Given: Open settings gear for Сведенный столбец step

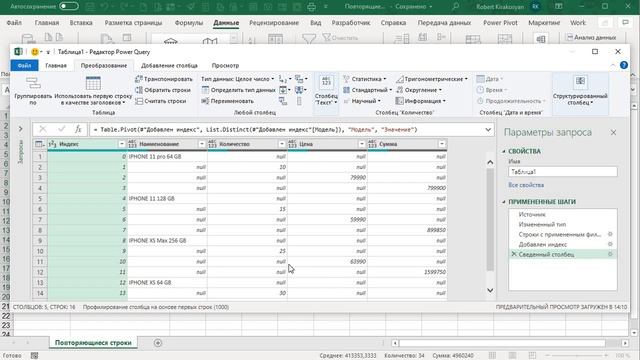Looking at the screenshot, I should click(610, 254).
